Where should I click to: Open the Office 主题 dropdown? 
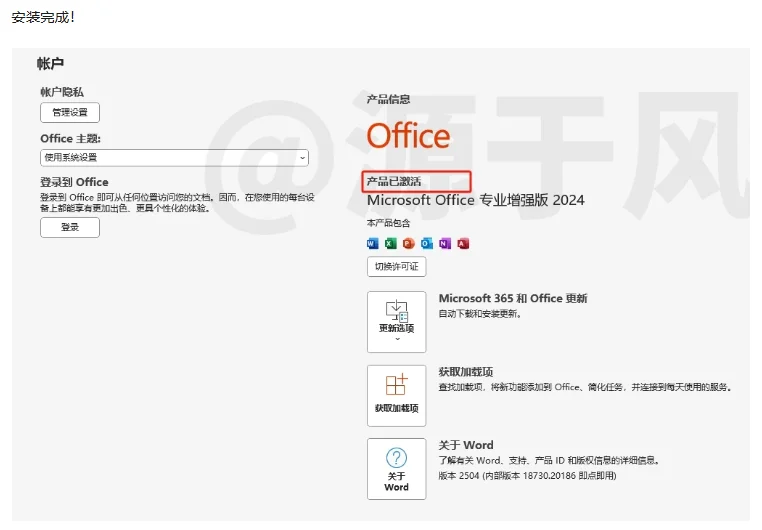pyautogui.click(x=174, y=158)
